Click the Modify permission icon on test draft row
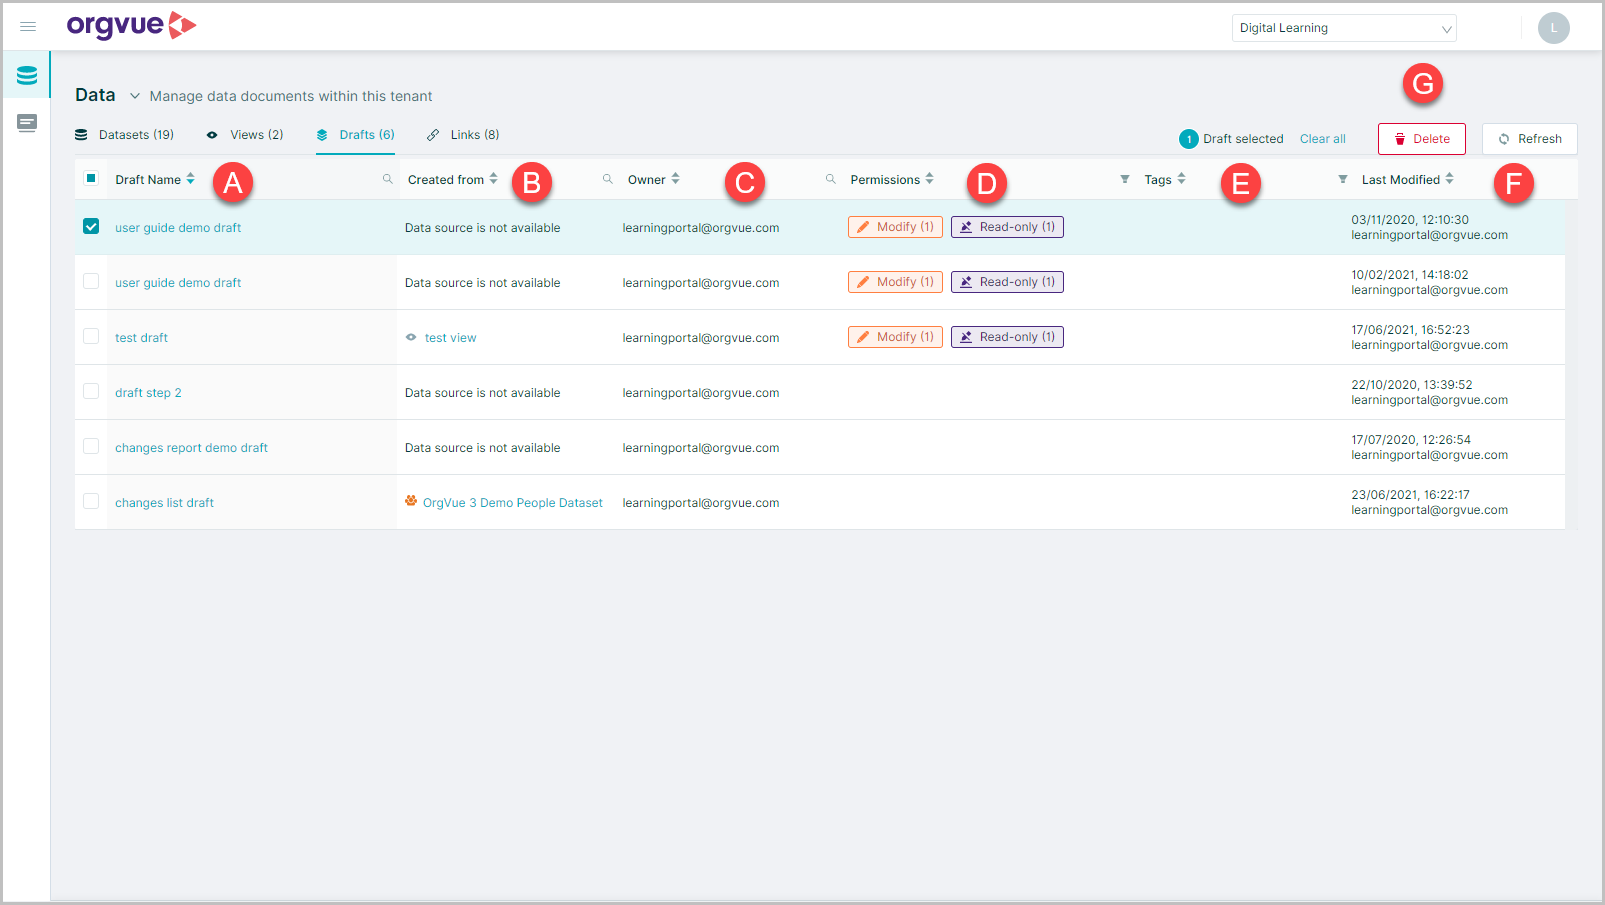 point(864,336)
